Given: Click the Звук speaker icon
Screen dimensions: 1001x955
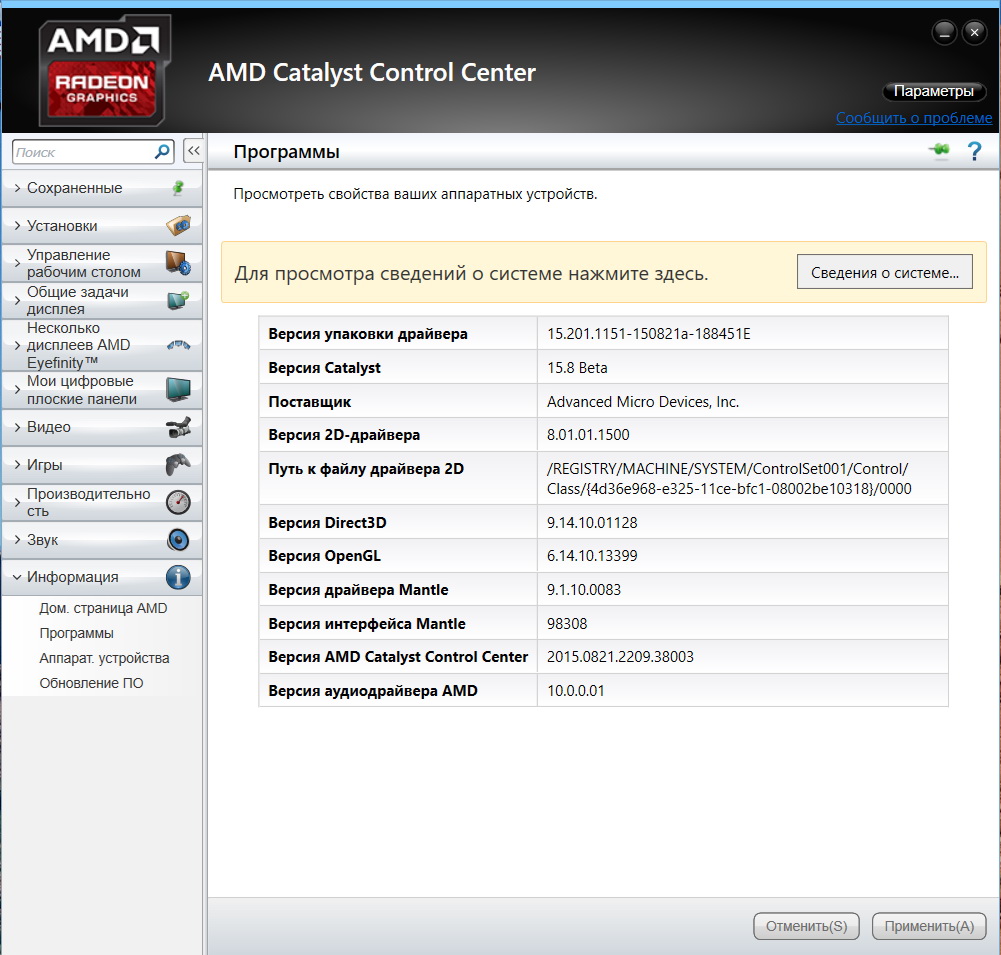Looking at the screenshot, I should pyautogui.click(x=178, y=540).
